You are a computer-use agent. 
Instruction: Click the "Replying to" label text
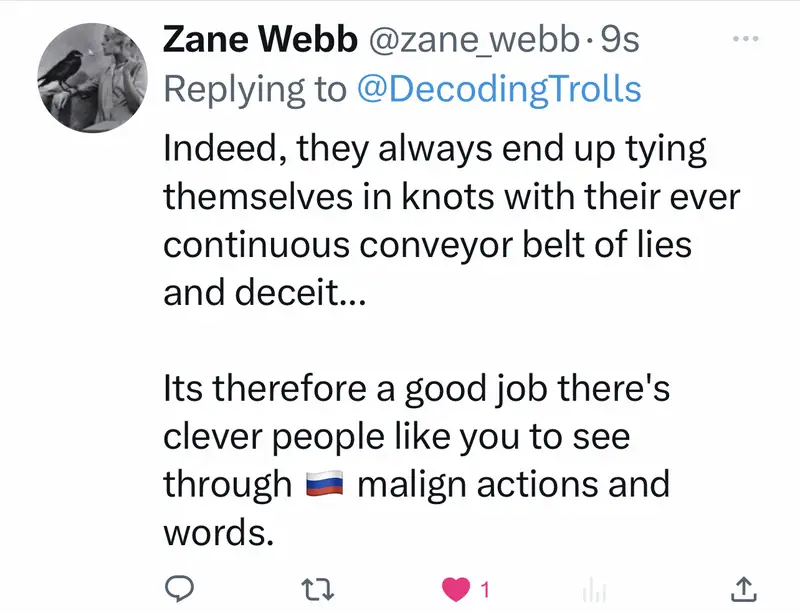[255, 89]
